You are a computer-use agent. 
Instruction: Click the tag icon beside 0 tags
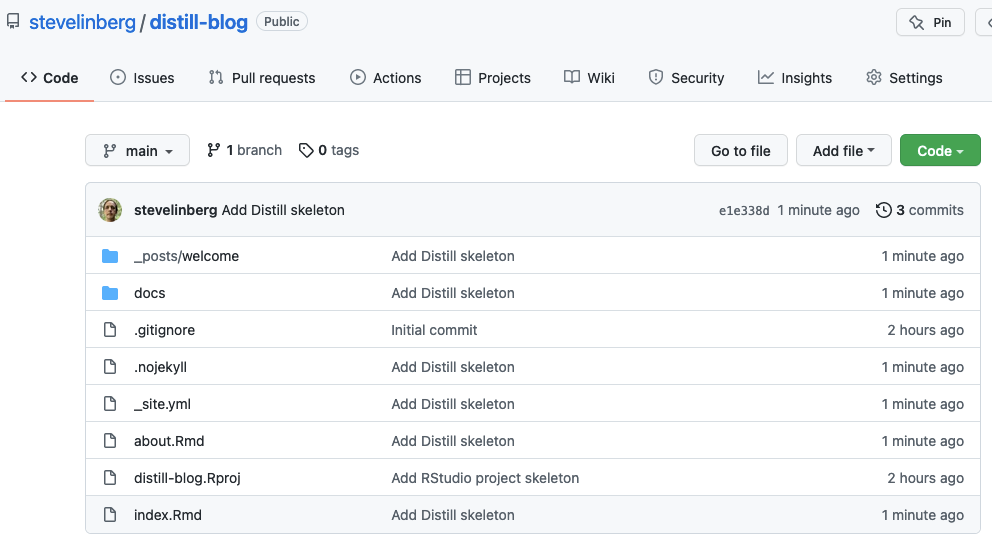point(306,150)
